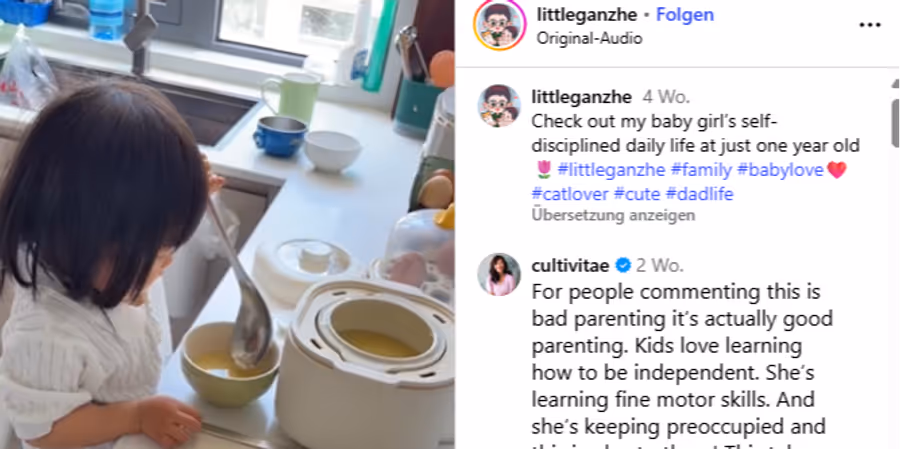Open cultivitae commenter profile picture
900x449 pixels.
pos(499,274)
